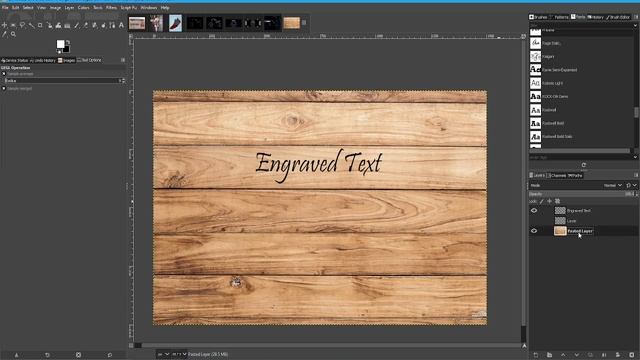This screenshot has width=640, height=360.
Task: Raise layer up arrow button
Action: [x=563, y=355]
